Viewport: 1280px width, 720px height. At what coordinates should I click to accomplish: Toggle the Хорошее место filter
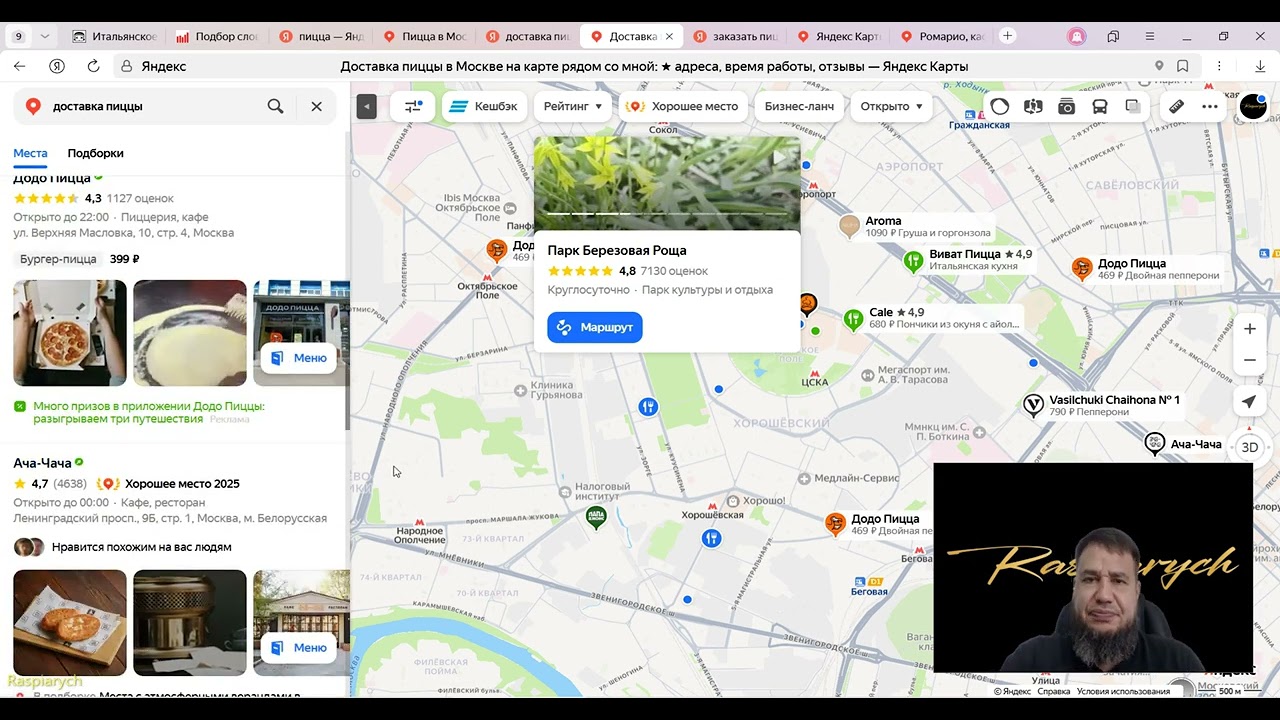683,106
